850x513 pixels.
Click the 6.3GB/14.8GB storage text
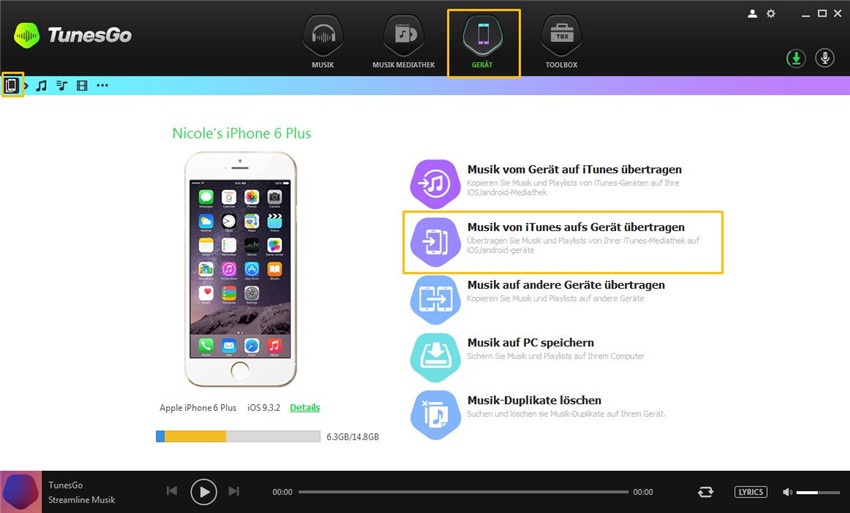(352, 437)
